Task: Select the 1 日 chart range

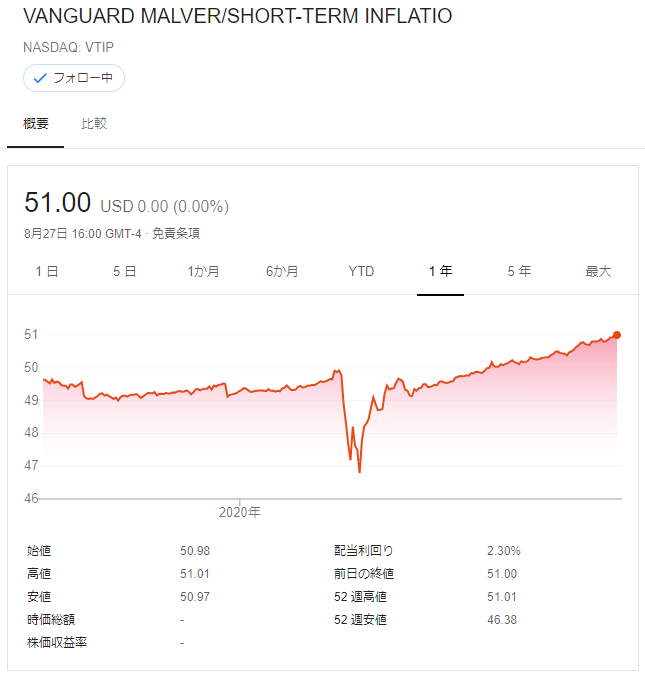Action: (47, 272)
